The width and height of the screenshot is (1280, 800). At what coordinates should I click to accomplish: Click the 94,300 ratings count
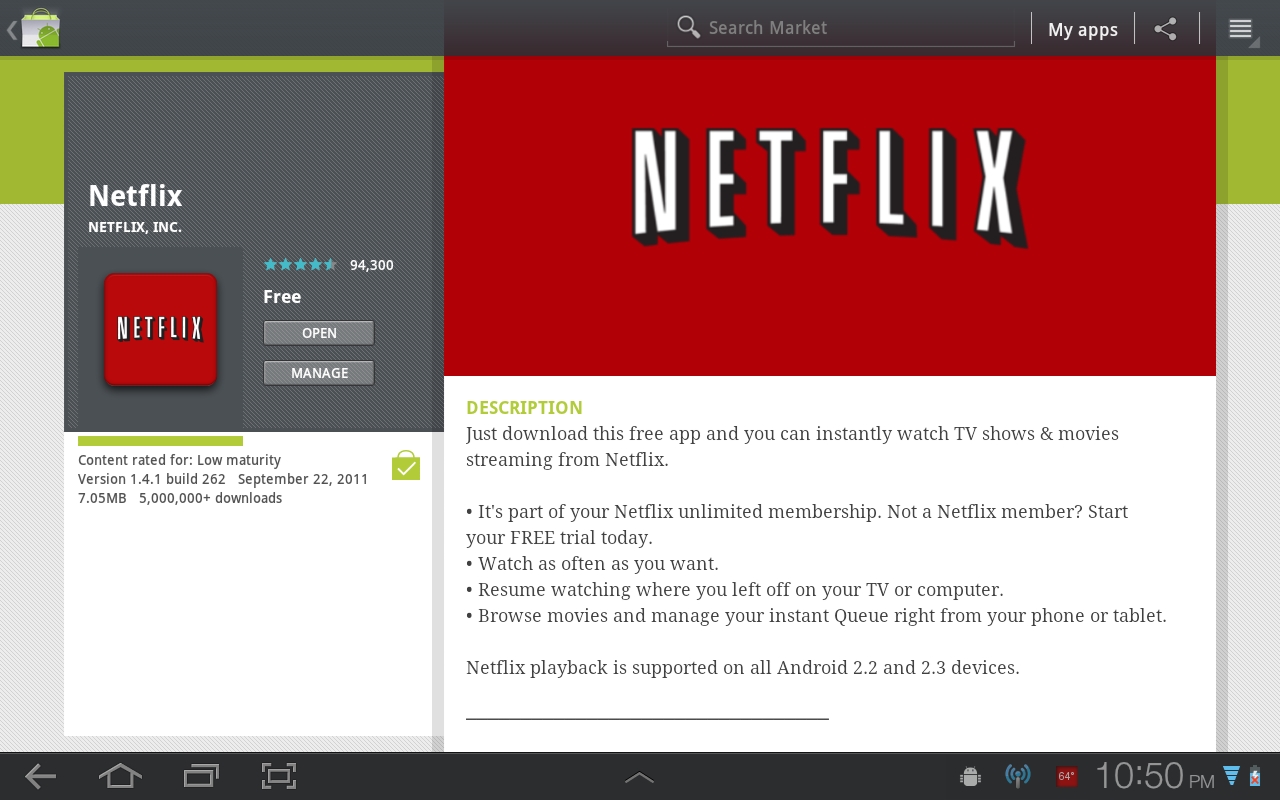point(372,265)
